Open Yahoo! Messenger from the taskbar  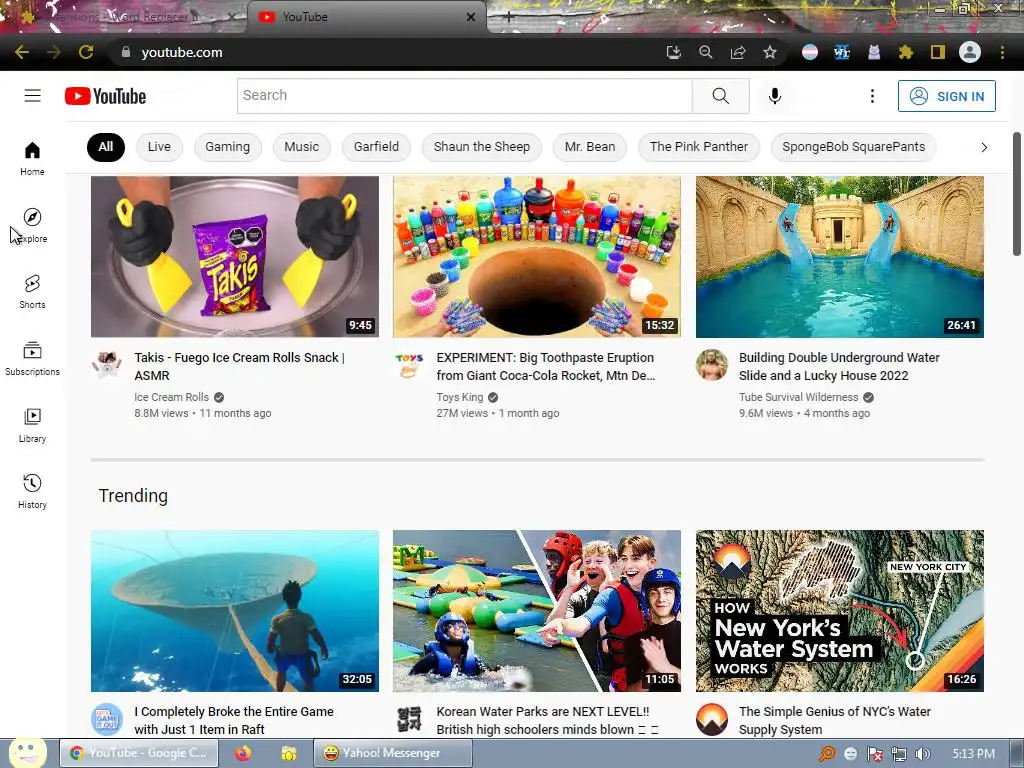pyautogui.click(x=392, y=753)
